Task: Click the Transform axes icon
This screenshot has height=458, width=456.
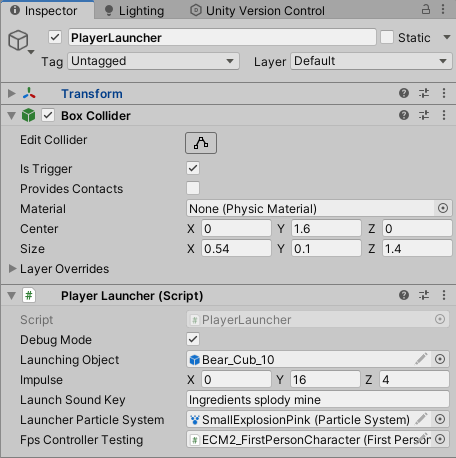Action: click(29, 93)
